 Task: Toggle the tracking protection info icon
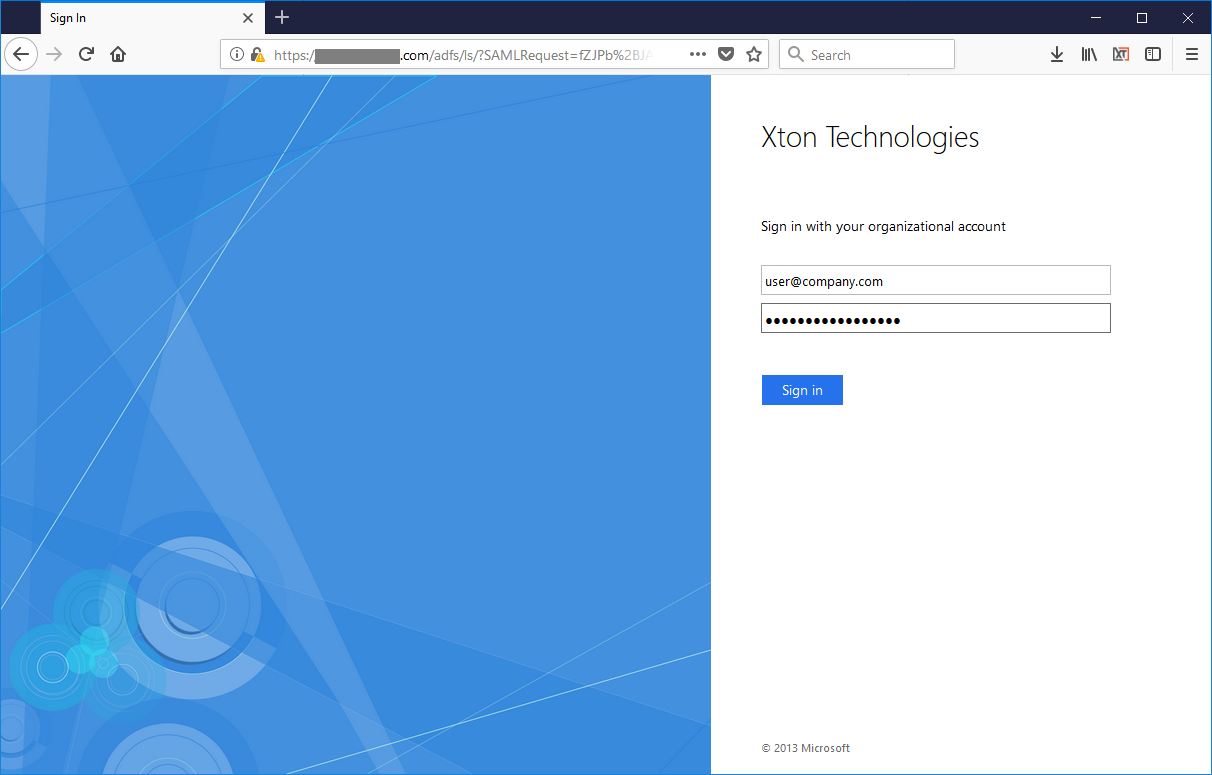237,54
